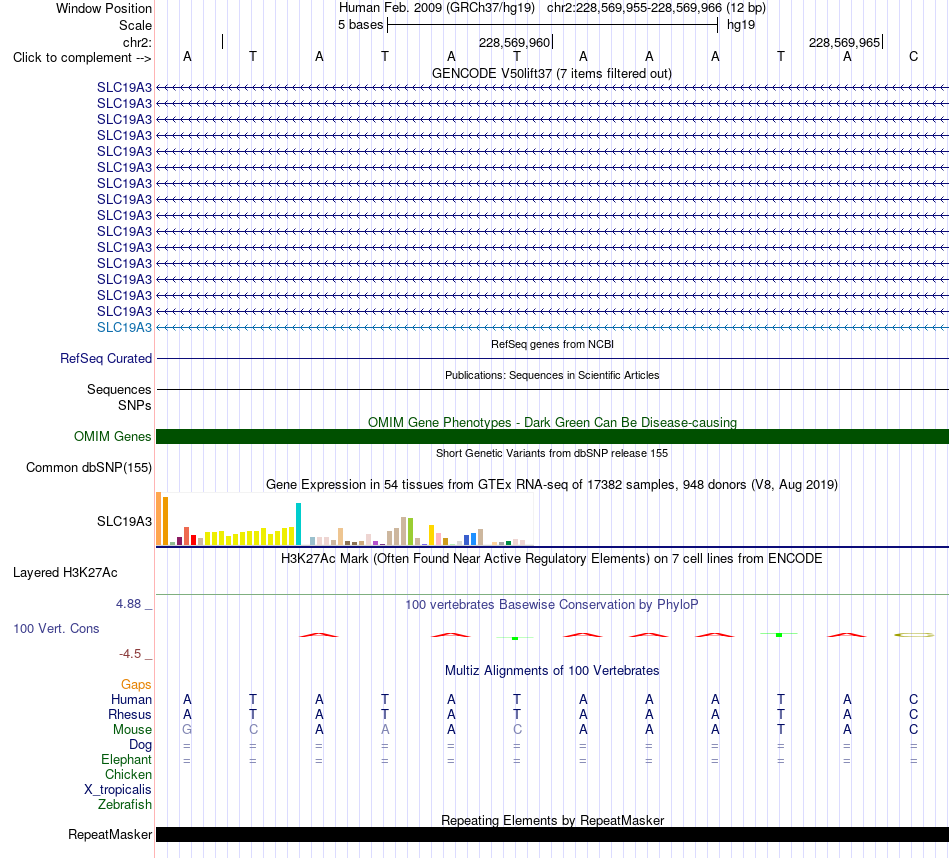This screenshot has height=858, width=950.
Task: Click the 4.88 PhyloP upper range value
Action: (x=128, y=604)
